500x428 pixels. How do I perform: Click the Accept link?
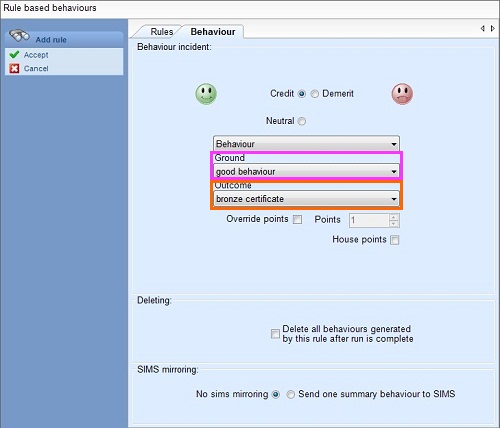tap(36, 55)
